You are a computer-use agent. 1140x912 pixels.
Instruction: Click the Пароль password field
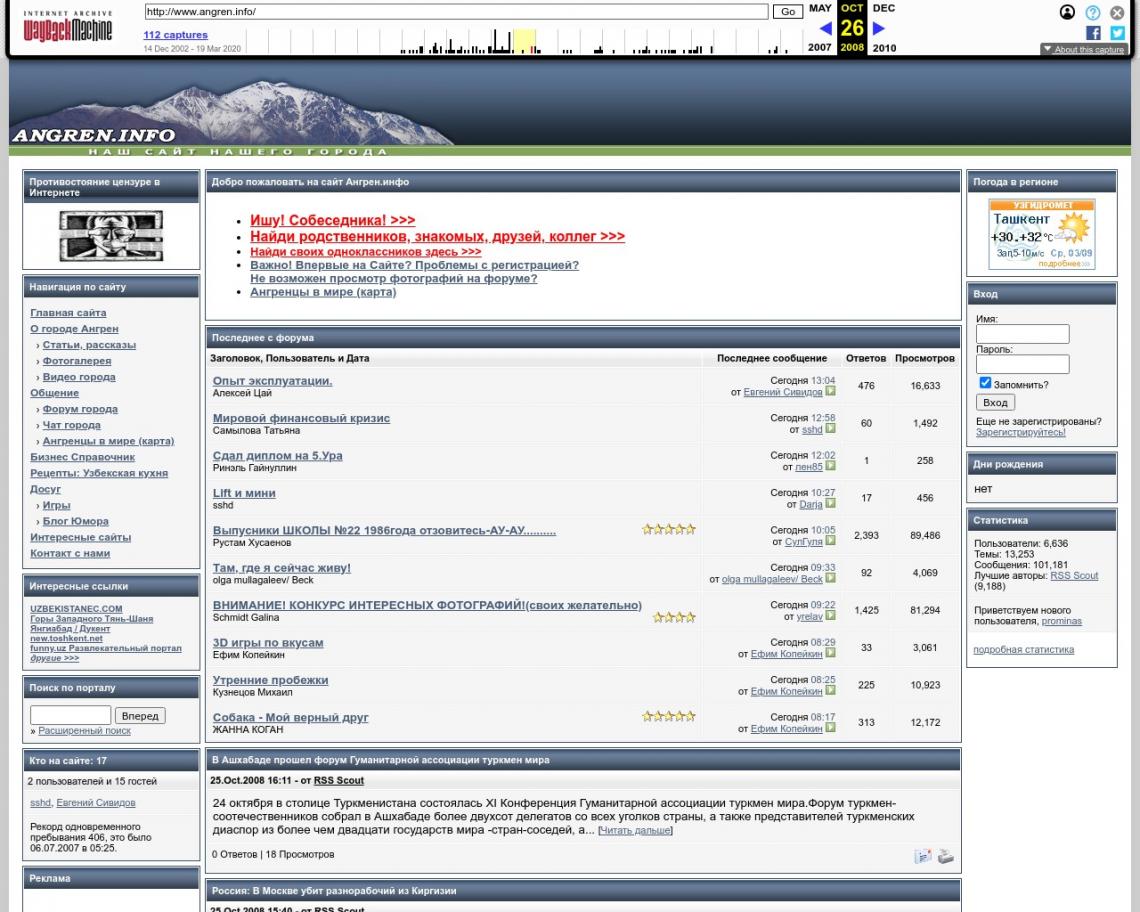point(1022,364)
